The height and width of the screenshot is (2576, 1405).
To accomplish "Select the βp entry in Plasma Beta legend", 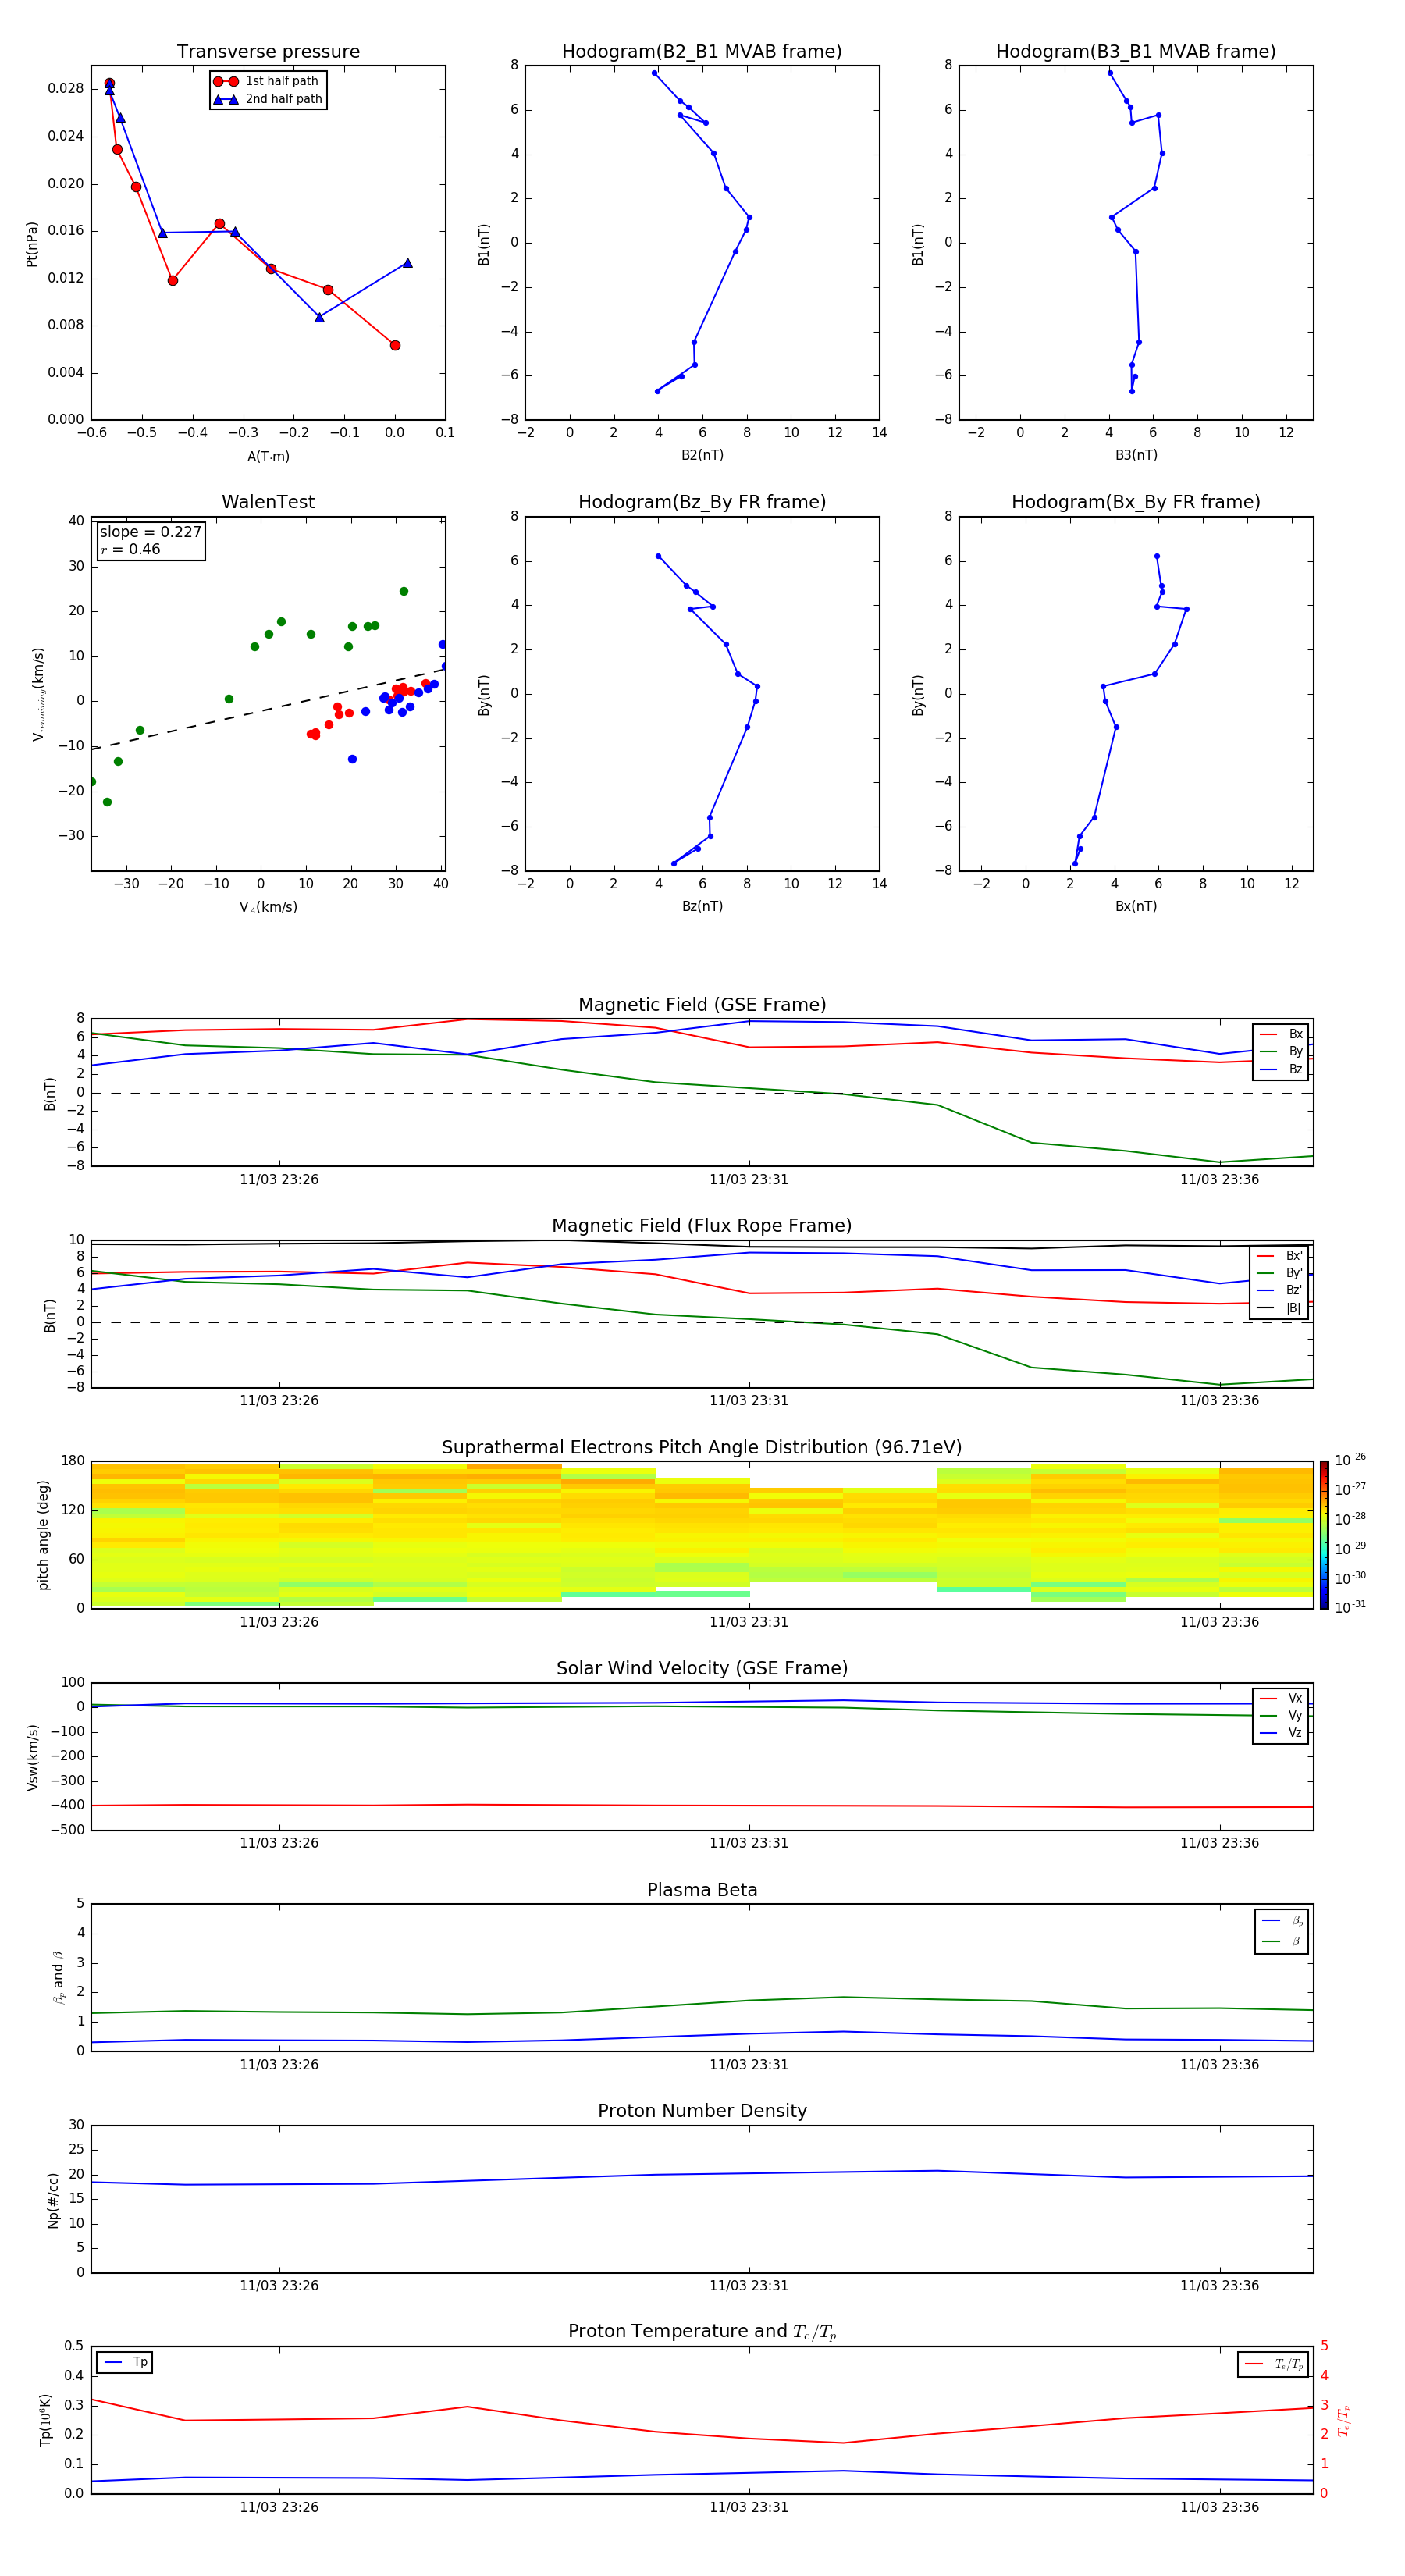I will click(x=1282, y=1921).
